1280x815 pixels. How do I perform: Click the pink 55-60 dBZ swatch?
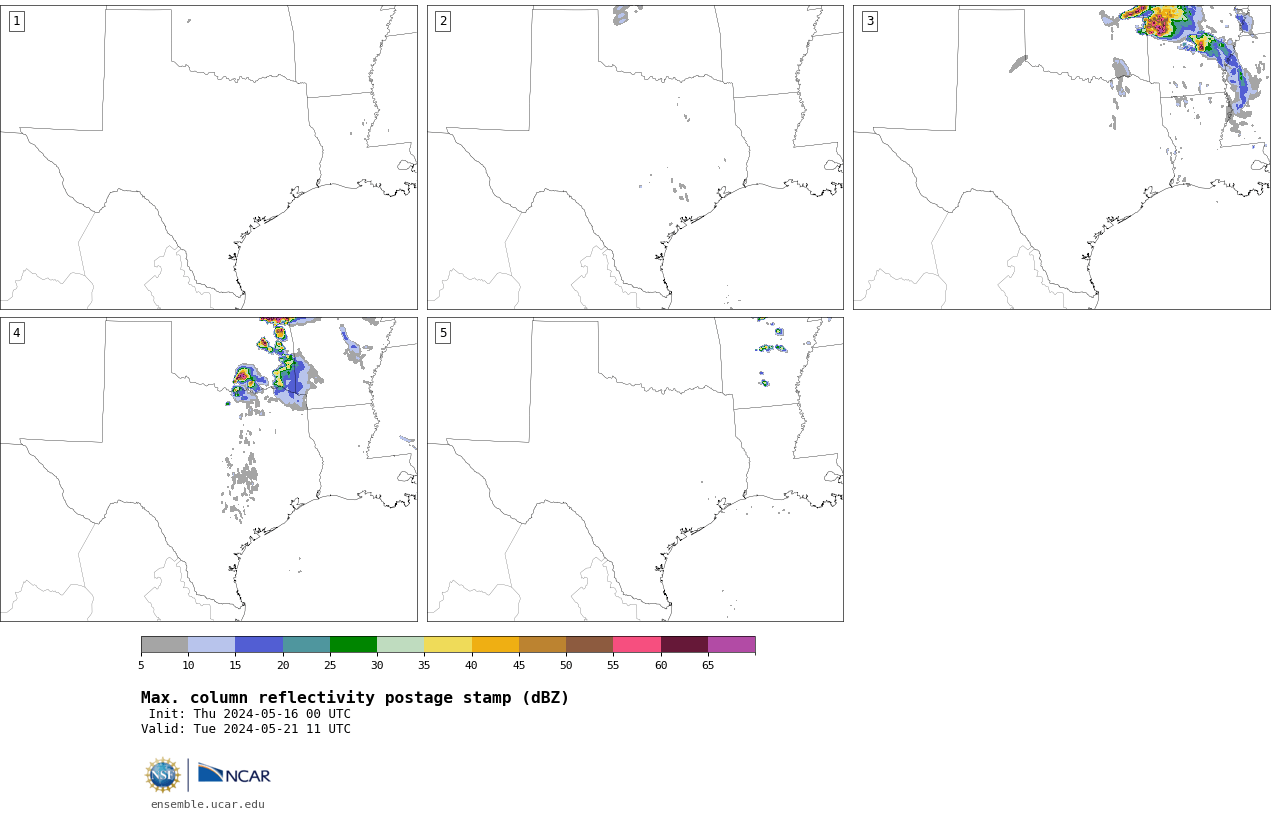[637, 644]
